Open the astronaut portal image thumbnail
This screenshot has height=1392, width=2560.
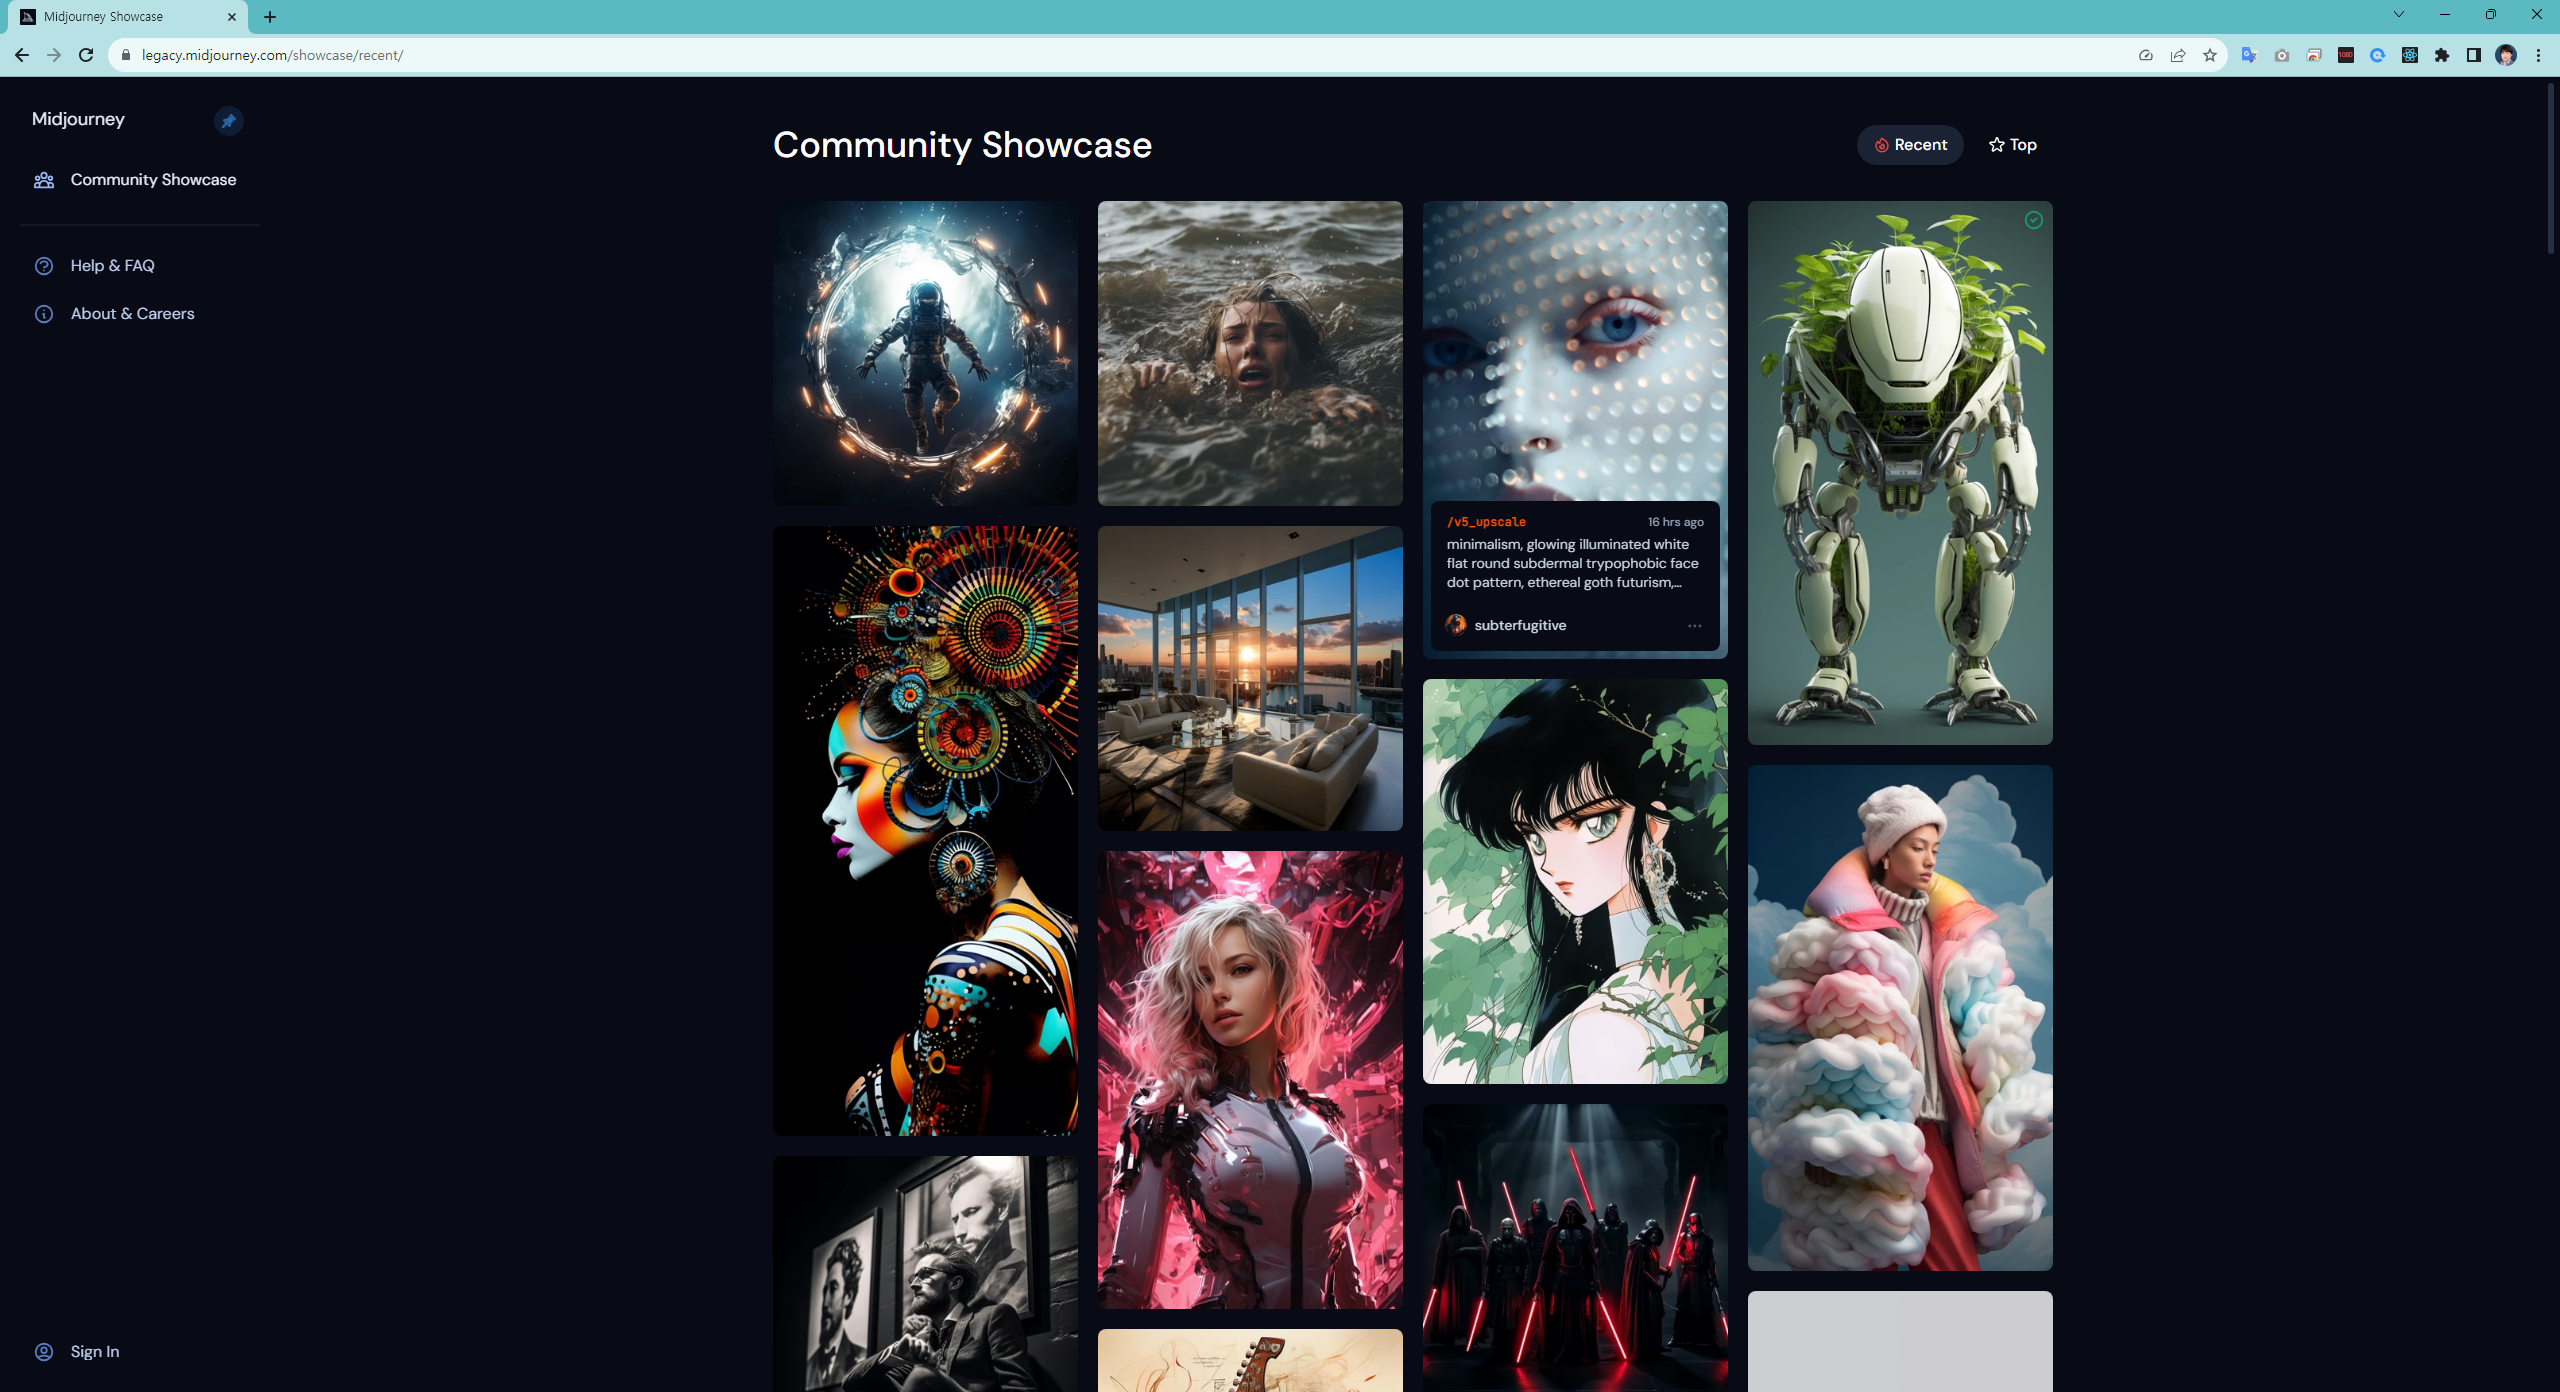(925, 353)
